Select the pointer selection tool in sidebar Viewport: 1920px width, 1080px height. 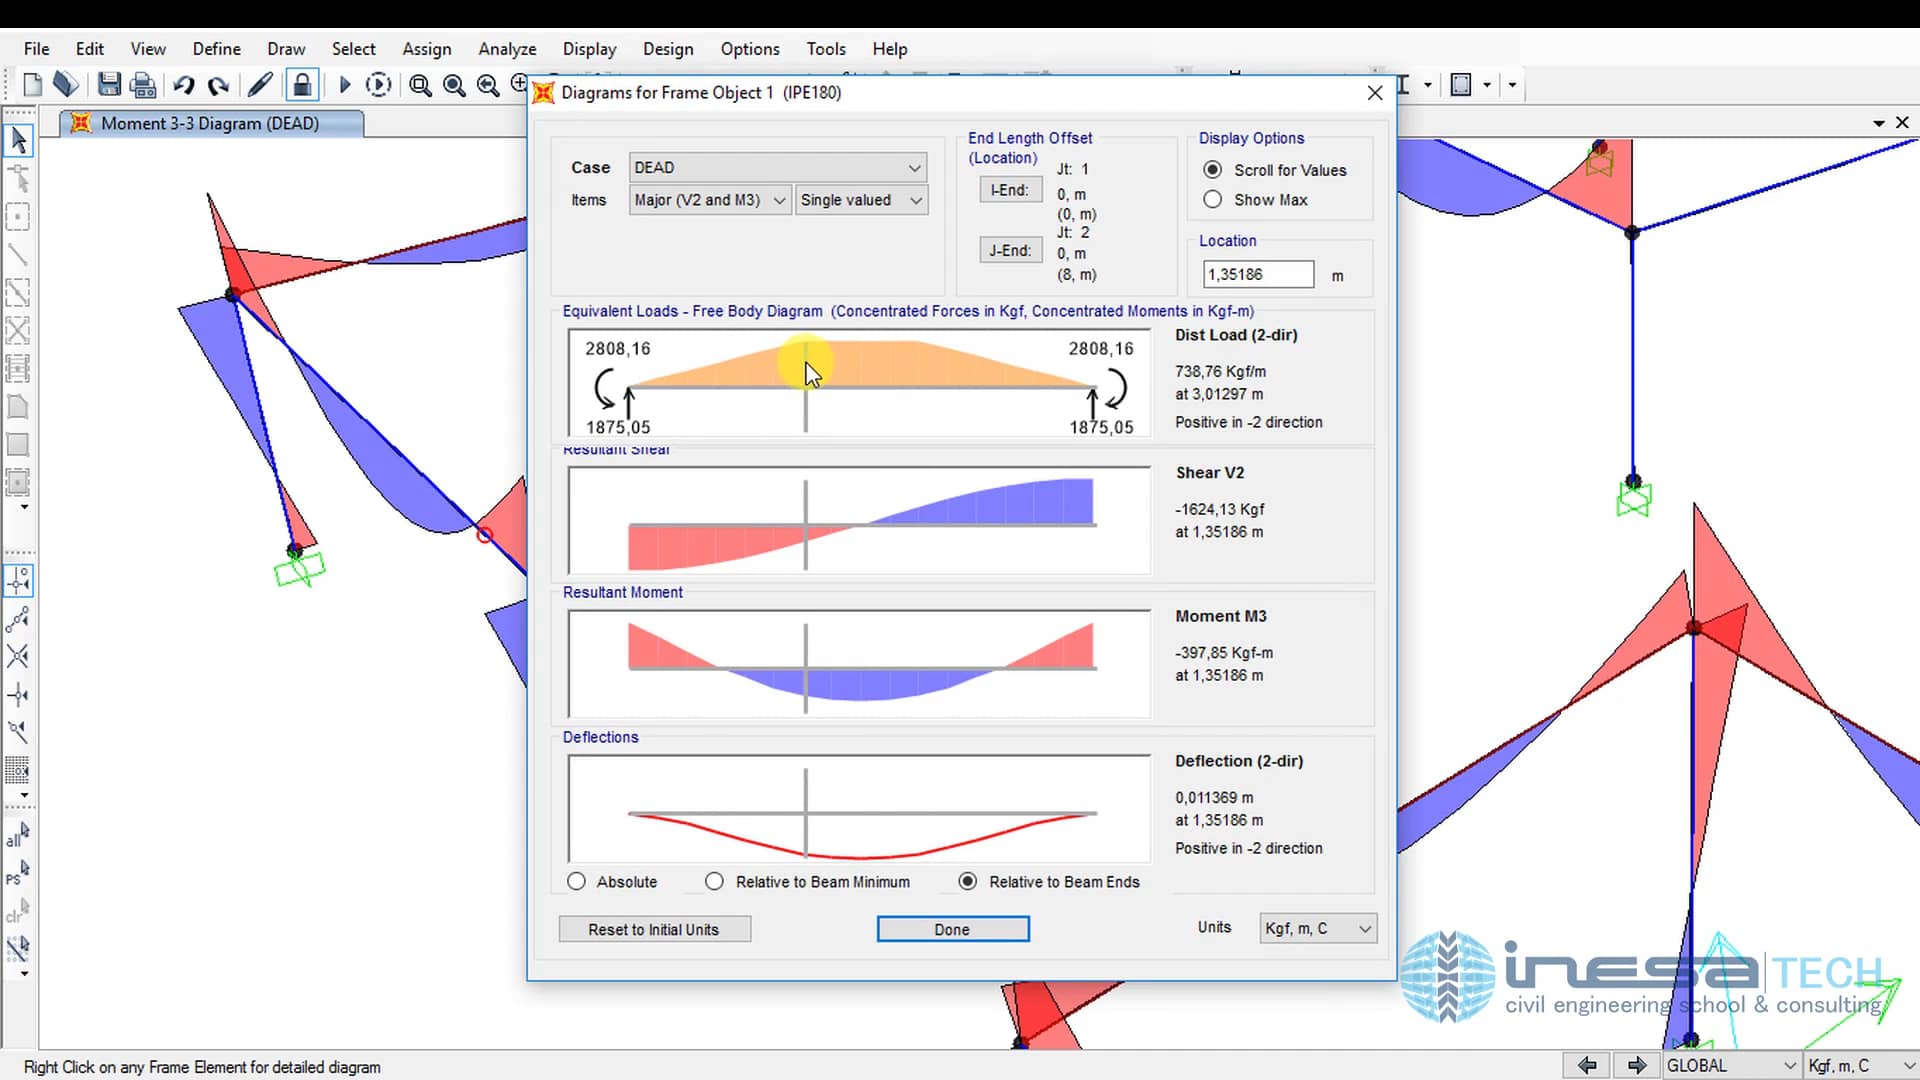pos(18,141)
